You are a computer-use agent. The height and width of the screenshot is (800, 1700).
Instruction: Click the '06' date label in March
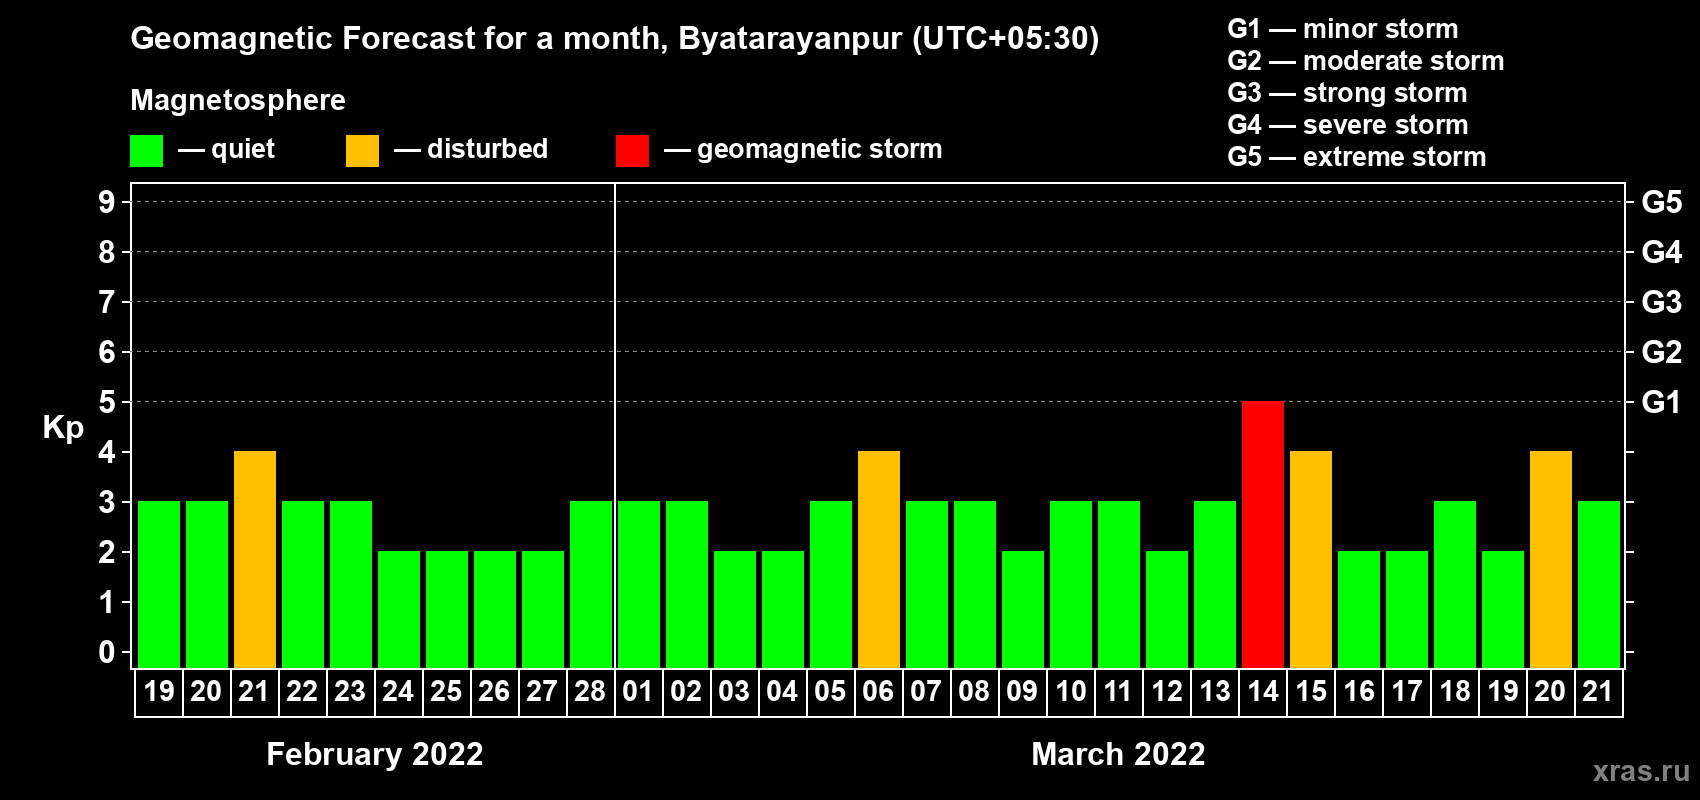click(x=878, y=692)
